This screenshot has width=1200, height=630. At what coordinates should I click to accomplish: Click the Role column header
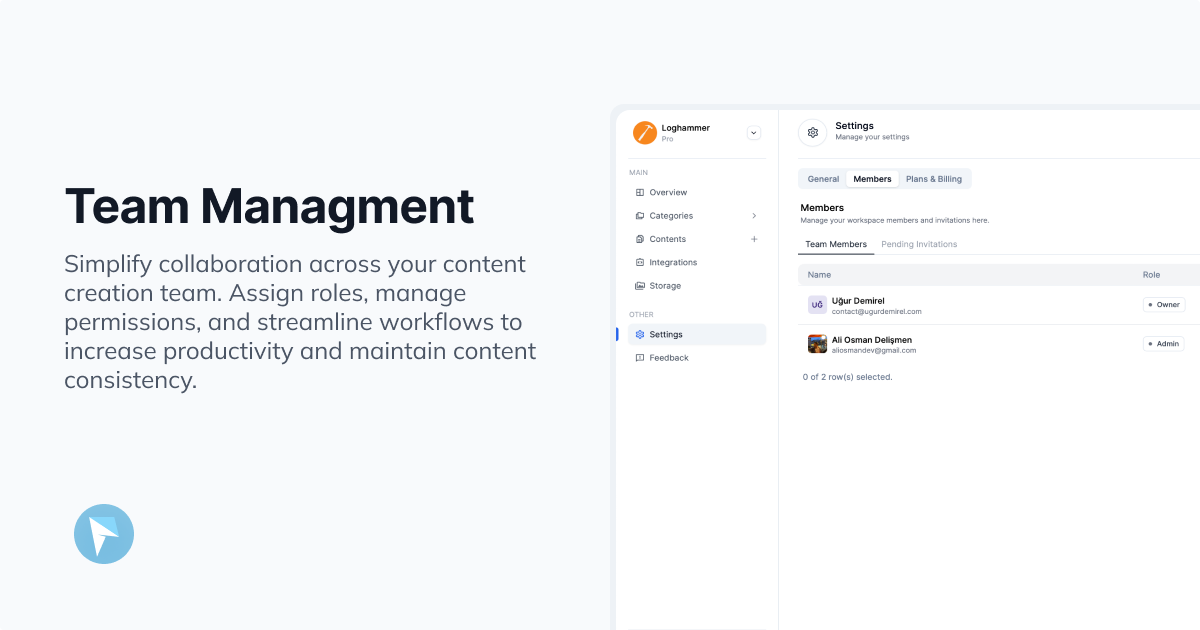coord(1152,274)
